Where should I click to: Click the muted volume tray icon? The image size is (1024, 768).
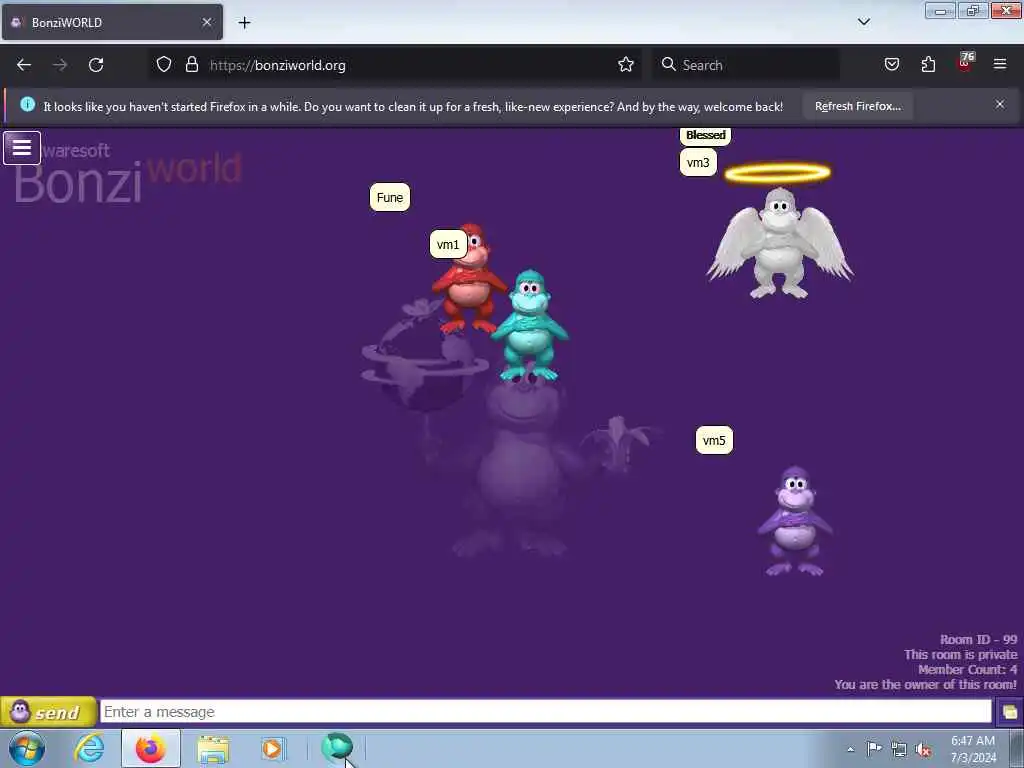pyautogui.click(x=923, y=750)
